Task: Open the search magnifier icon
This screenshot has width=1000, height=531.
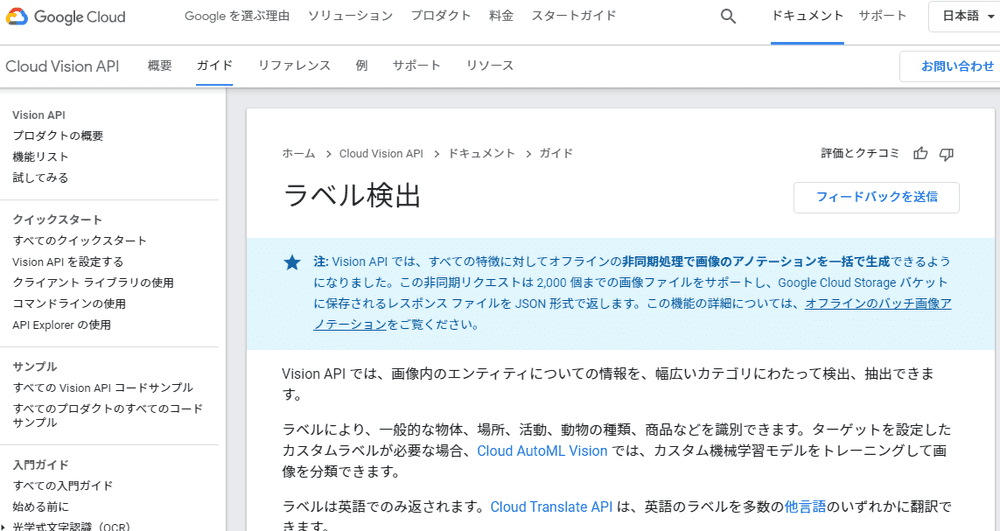Action: (728, 17)
